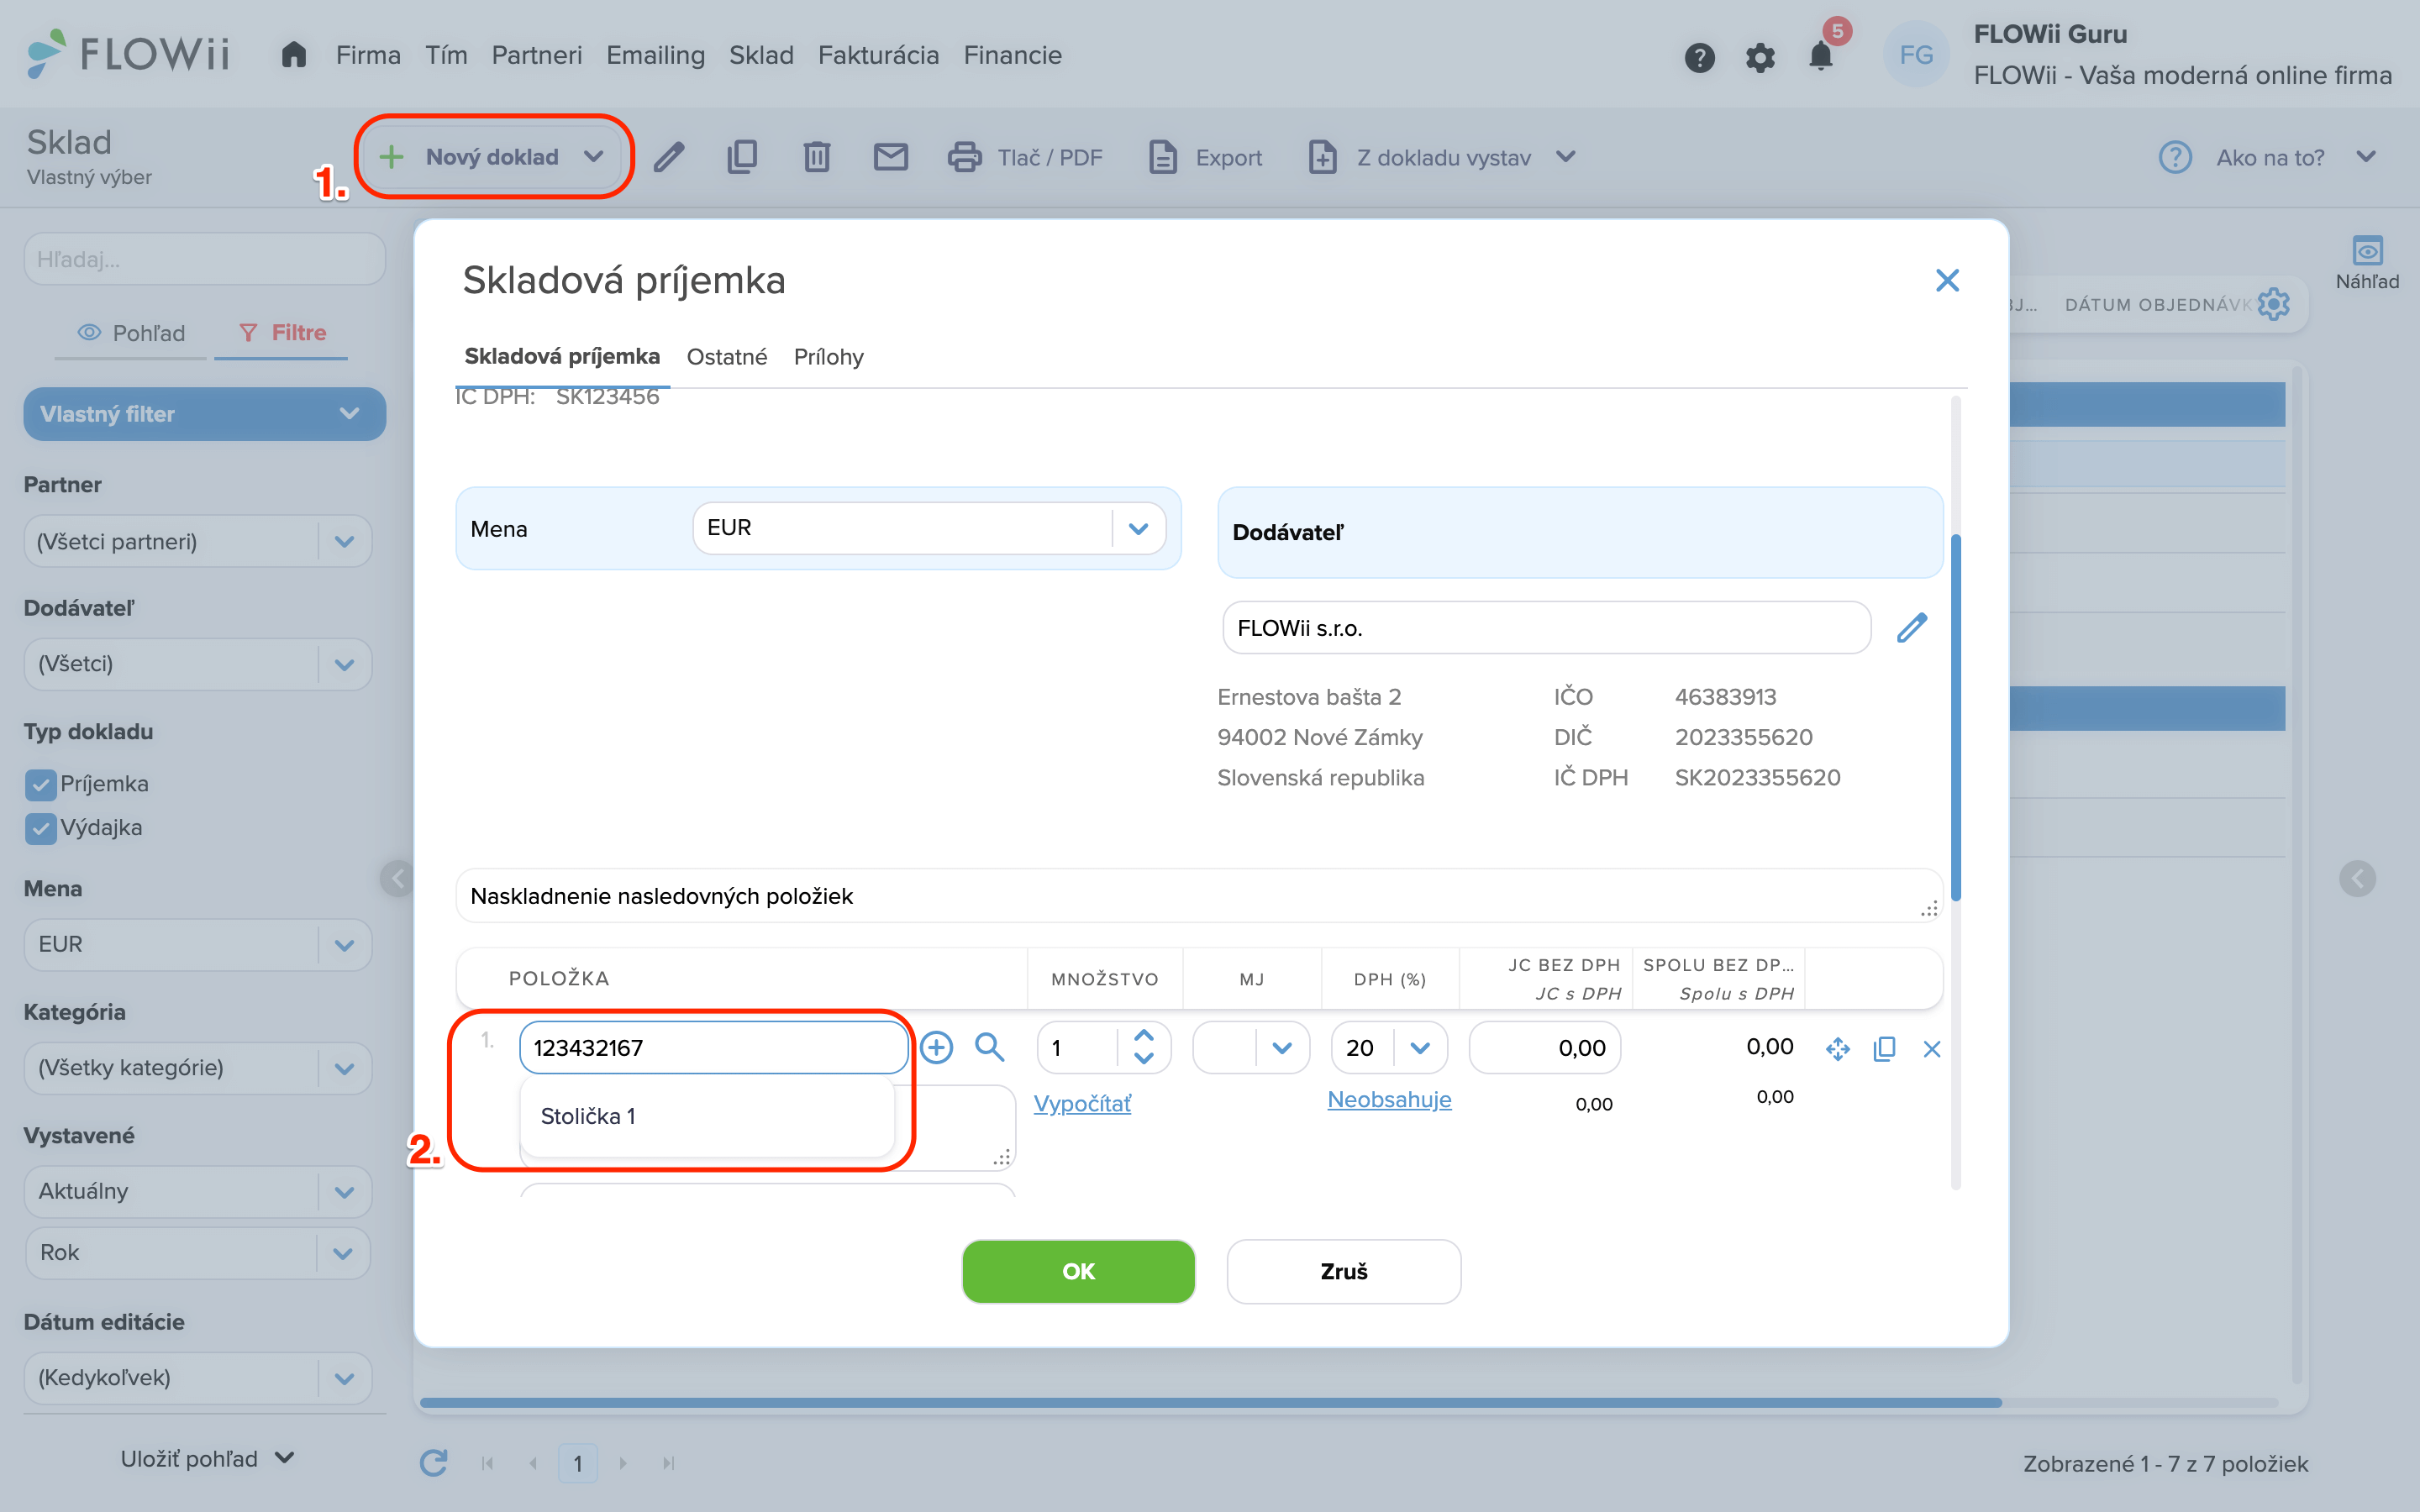Open the Z dokladu vystav dropdown
Viewport: 2420px width, 1512px height.
pos(1442,157)
